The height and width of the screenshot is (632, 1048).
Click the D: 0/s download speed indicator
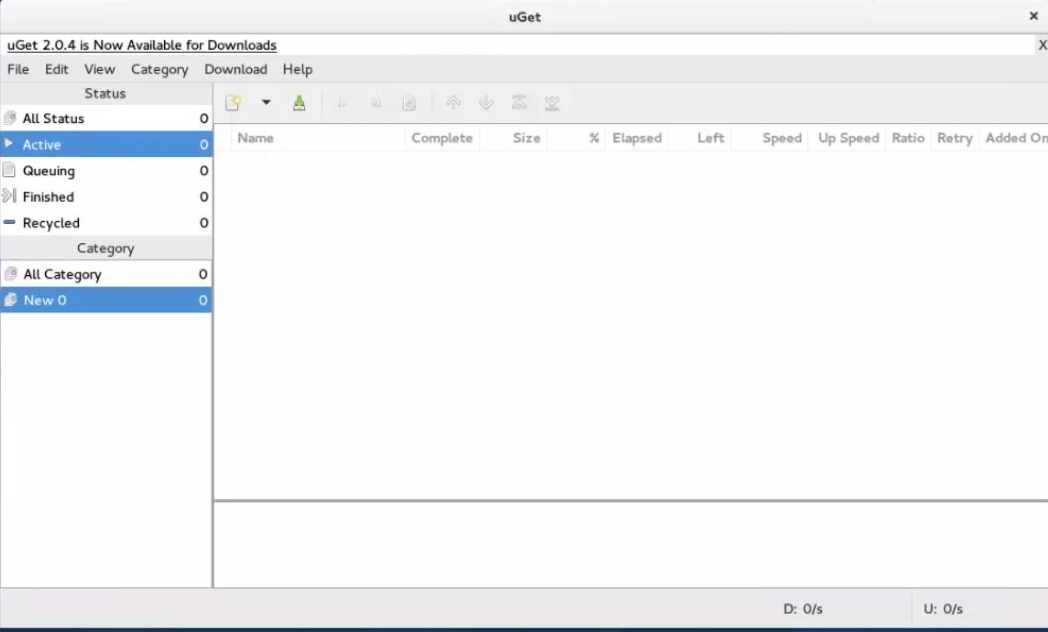pyautogui.click(x=803, y=609)
